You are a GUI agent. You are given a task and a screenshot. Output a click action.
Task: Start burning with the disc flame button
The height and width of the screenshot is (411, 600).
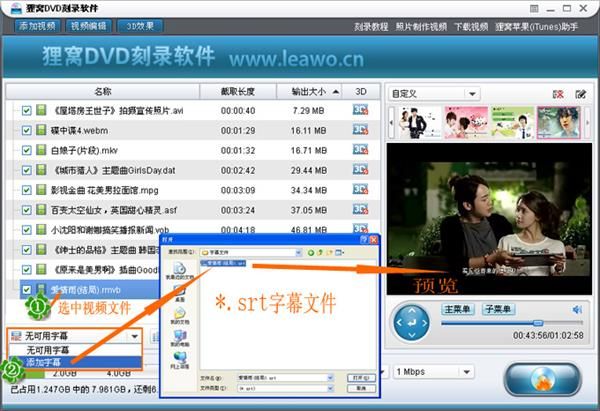[x=543, y=379]
